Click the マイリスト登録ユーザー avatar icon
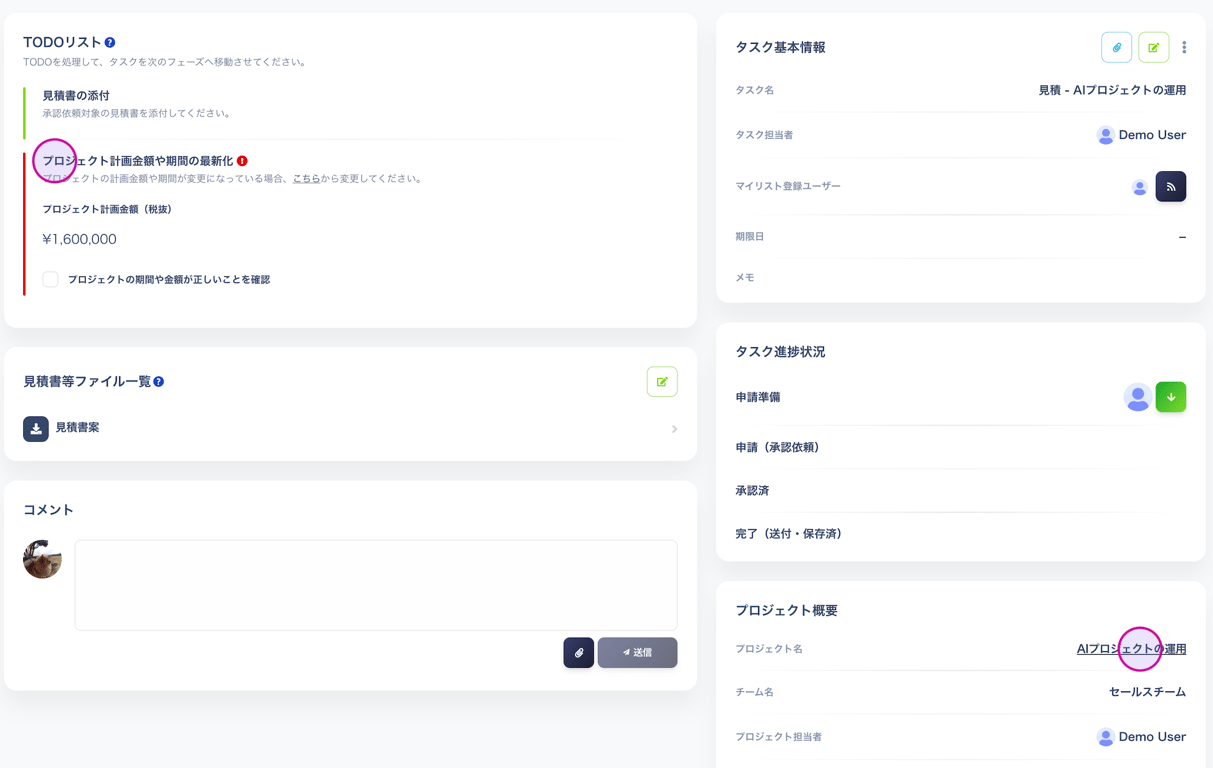Viewport: 1213px width, 768px height. 1139,187
